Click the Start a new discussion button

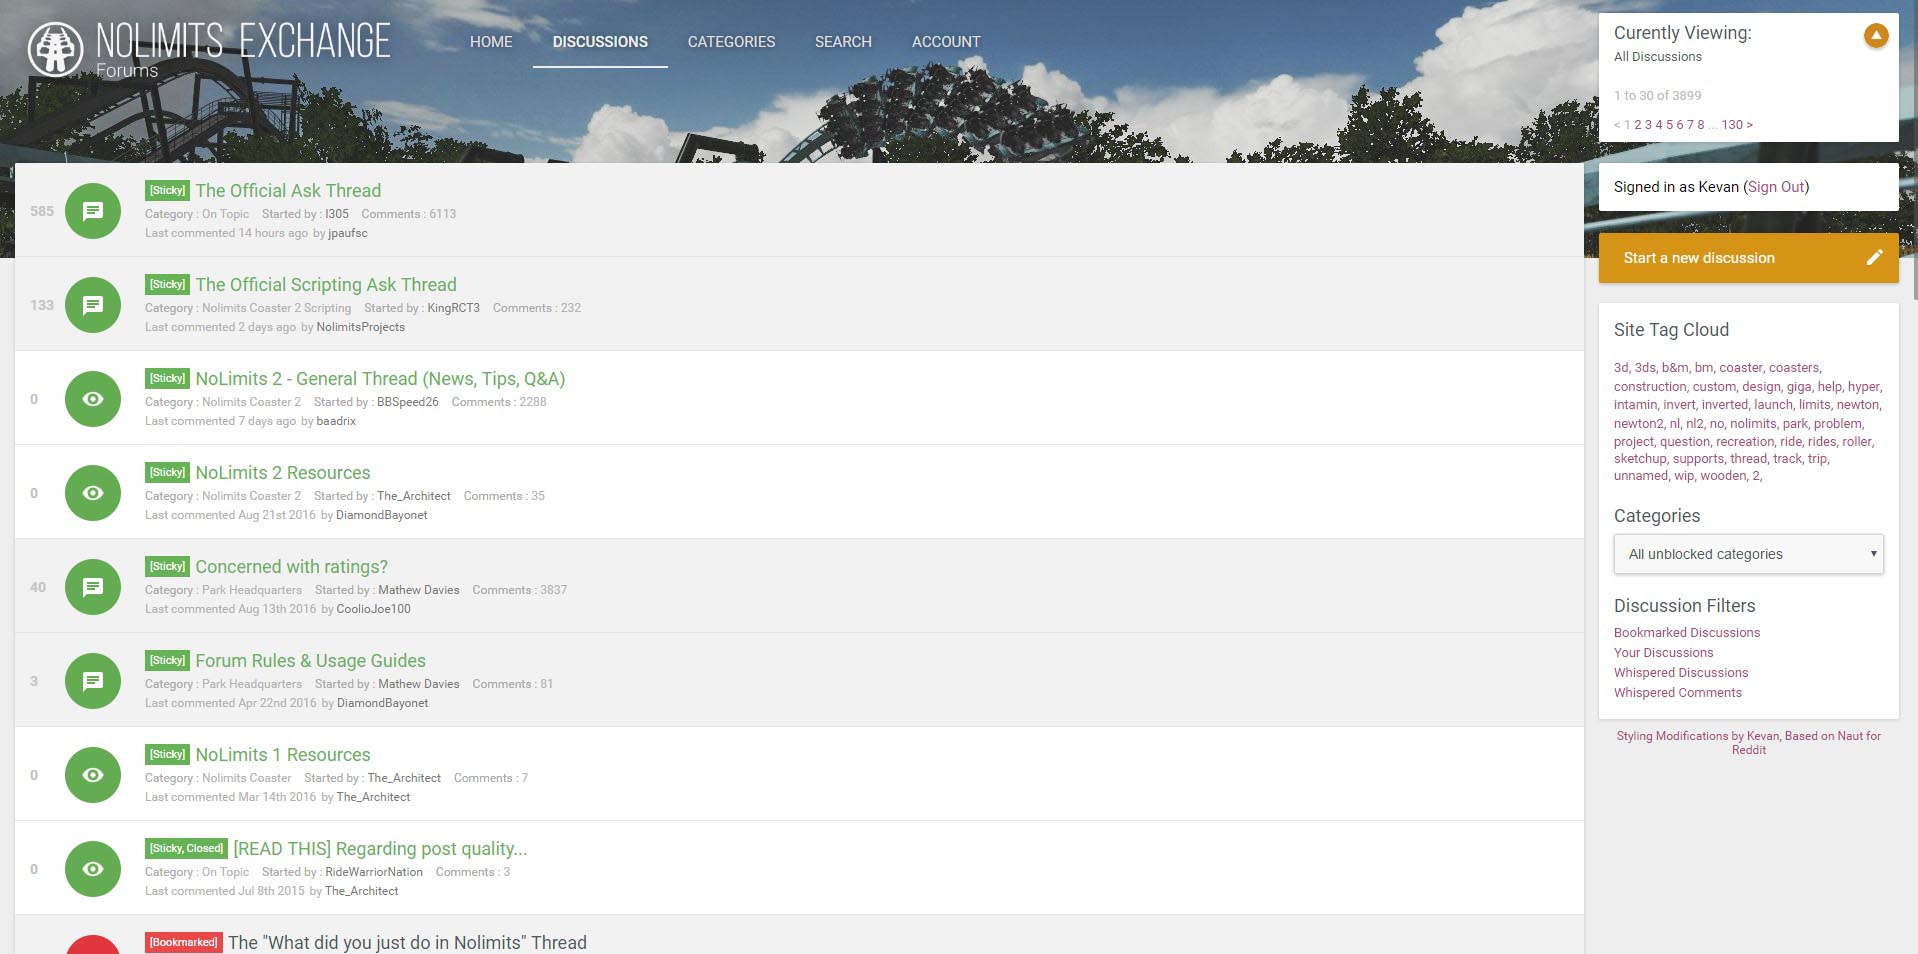[1748, 258]
